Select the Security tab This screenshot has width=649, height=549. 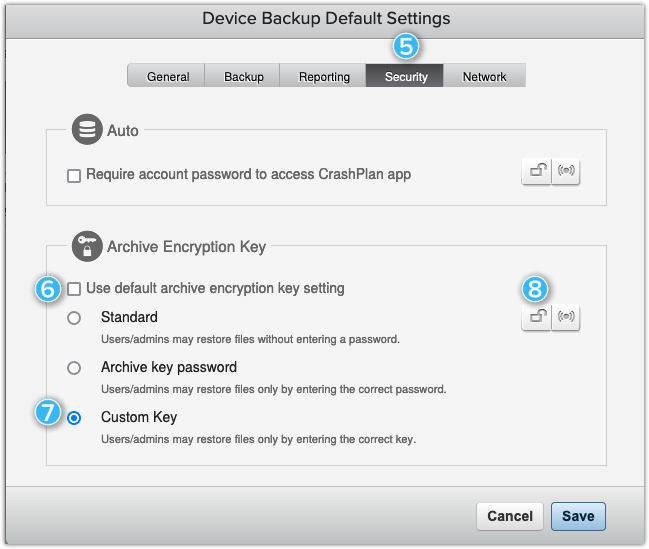406,76
